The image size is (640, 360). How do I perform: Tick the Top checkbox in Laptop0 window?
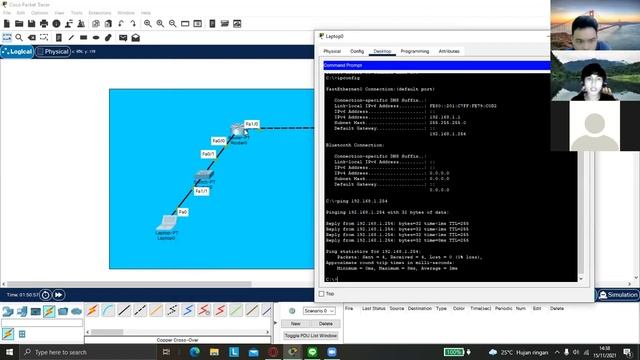[x=322, y=294]
